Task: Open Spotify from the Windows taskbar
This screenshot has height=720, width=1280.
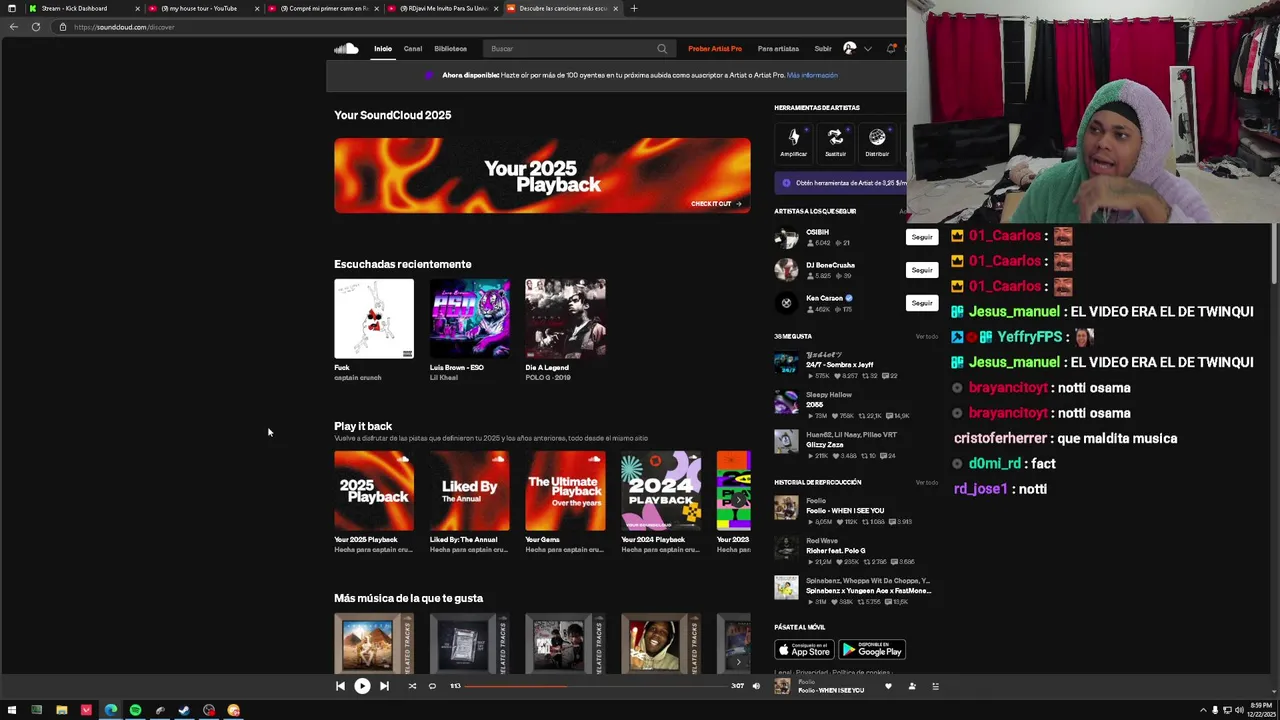Action: pyautogui.click(x=135, y=710)
